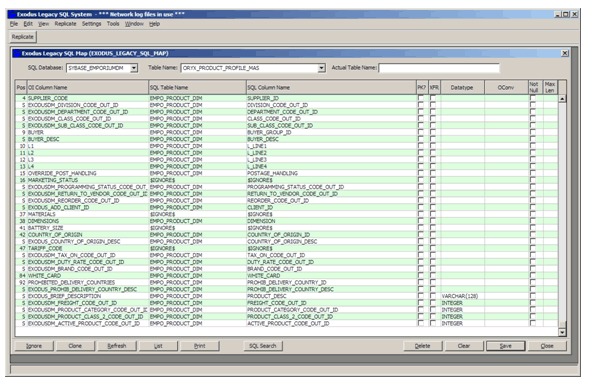
Task: Click the OI Column Name header
Action: click(x=87, y=87)
